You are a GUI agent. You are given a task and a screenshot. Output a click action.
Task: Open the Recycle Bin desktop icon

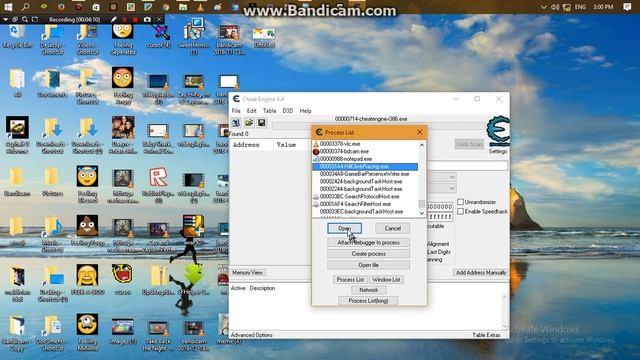pos(17,36)
